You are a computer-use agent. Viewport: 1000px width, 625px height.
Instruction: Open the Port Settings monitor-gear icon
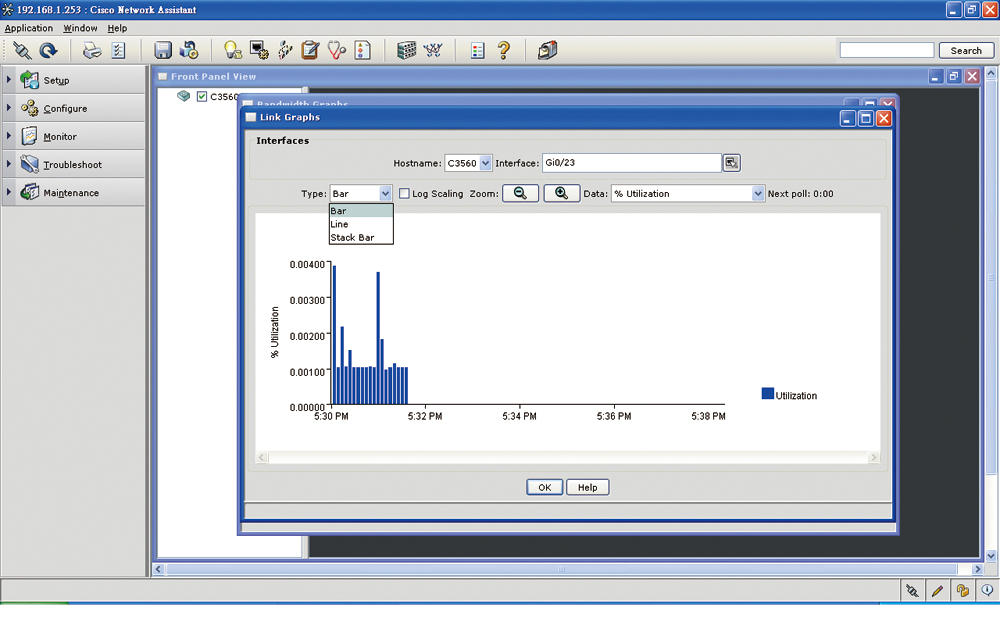coord(259,50)
